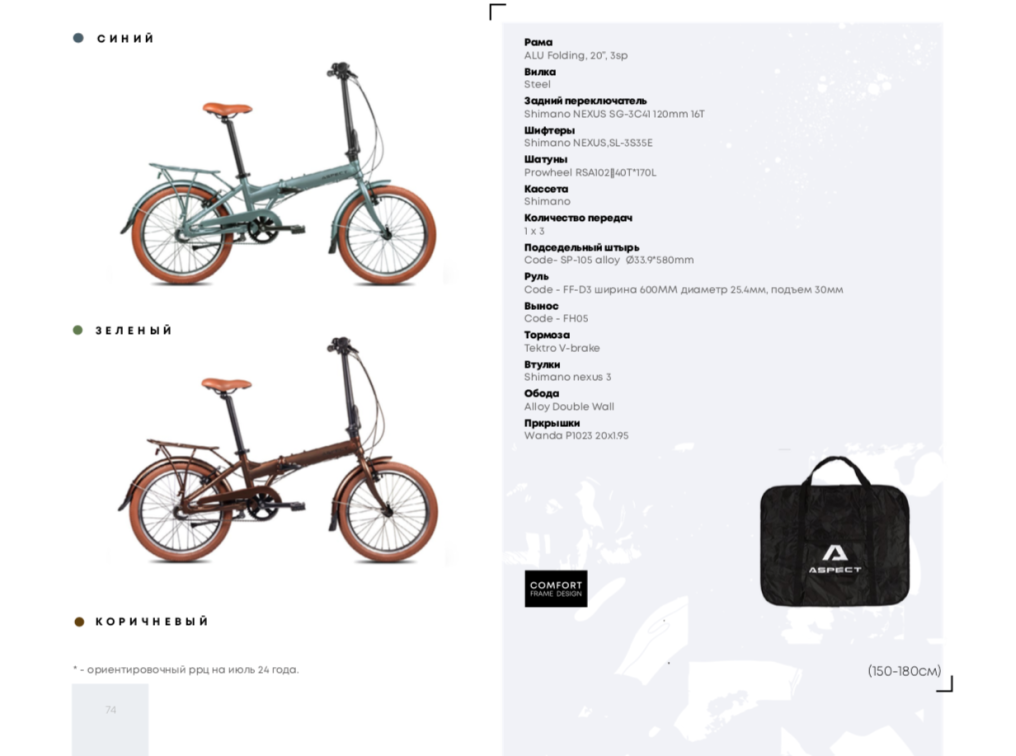Click the blue color dot beside СИНИЙ
Viewport: 1016px width, 756px height.
[x=78, y=38]
